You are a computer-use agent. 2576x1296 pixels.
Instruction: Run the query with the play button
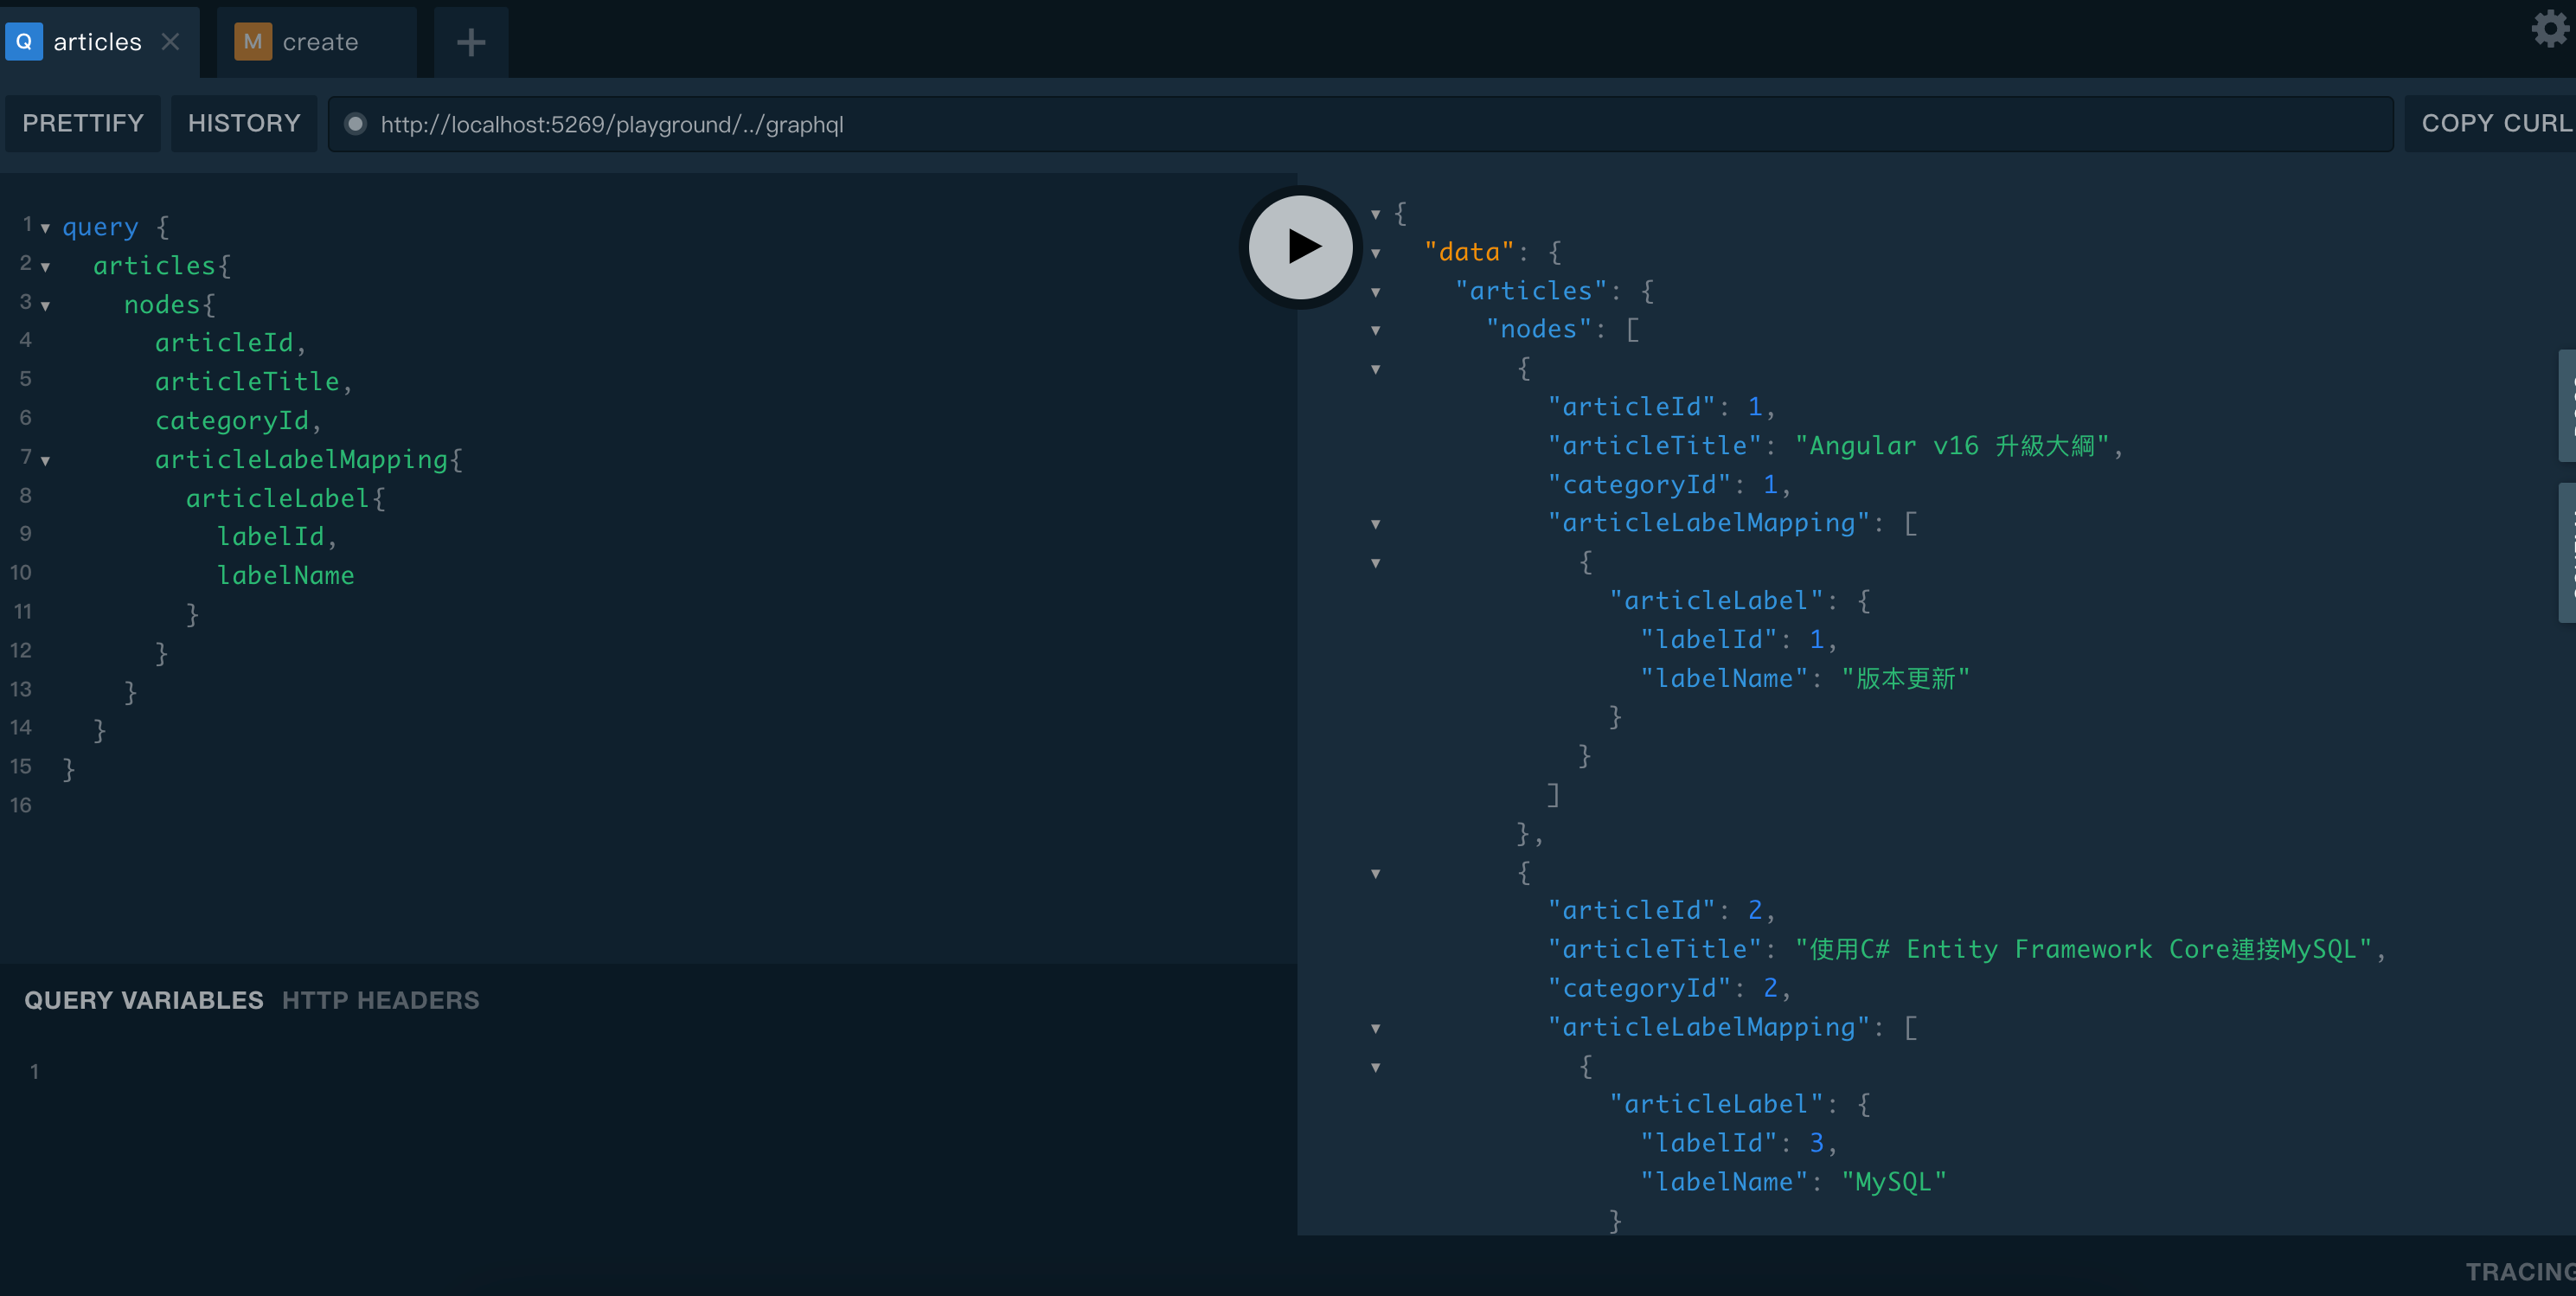pyautogui.click(x=1300, y=246)
